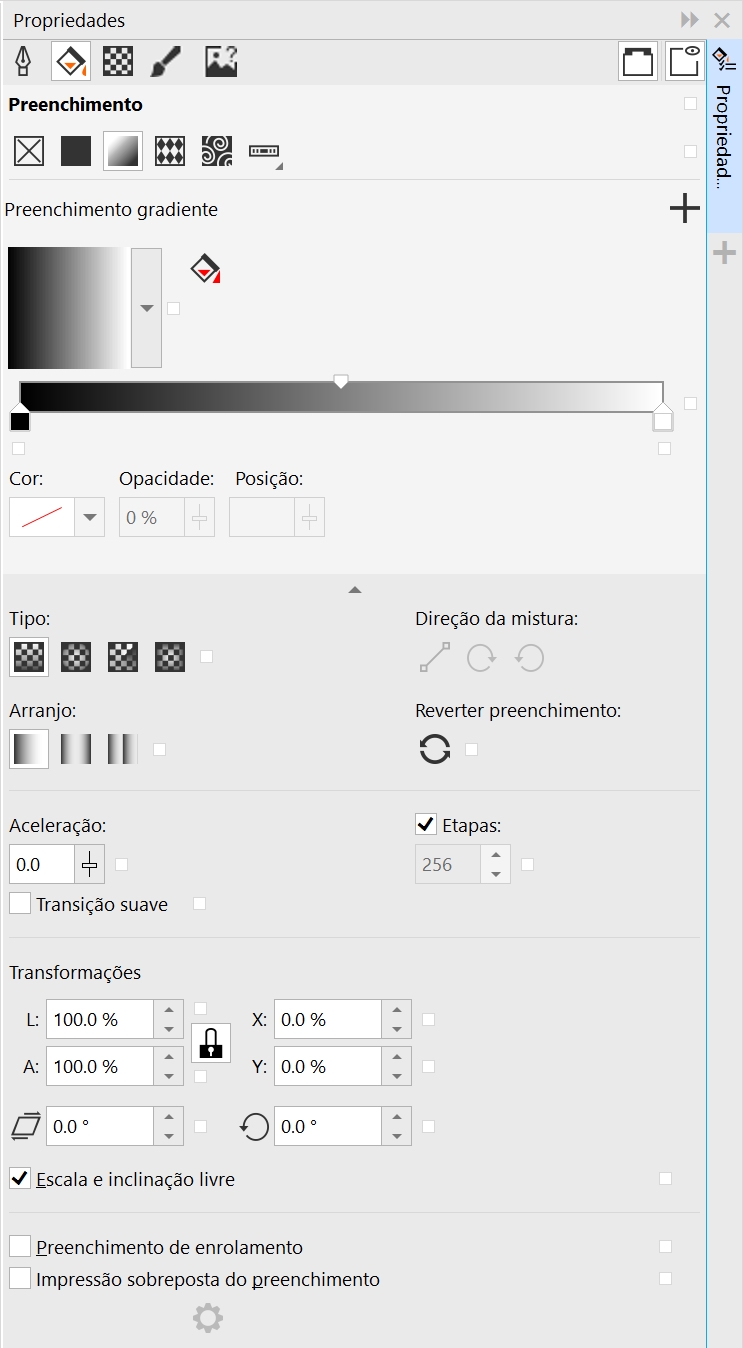The height and width of the screenshot is (1348, 743).
Task: Disable the Etapas checkbox
Action: coord(426,825)
